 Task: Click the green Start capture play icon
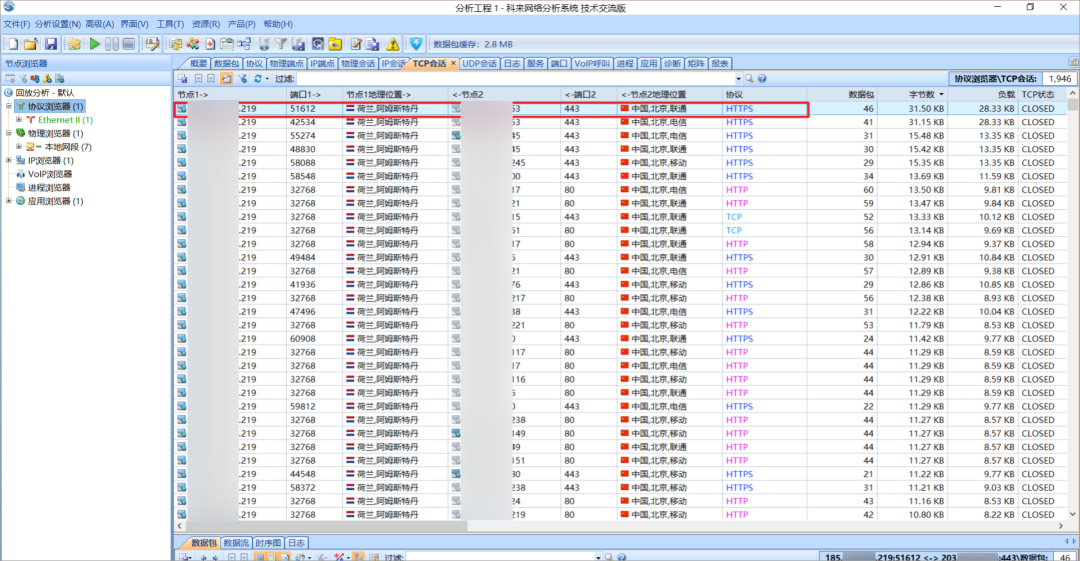94,44
